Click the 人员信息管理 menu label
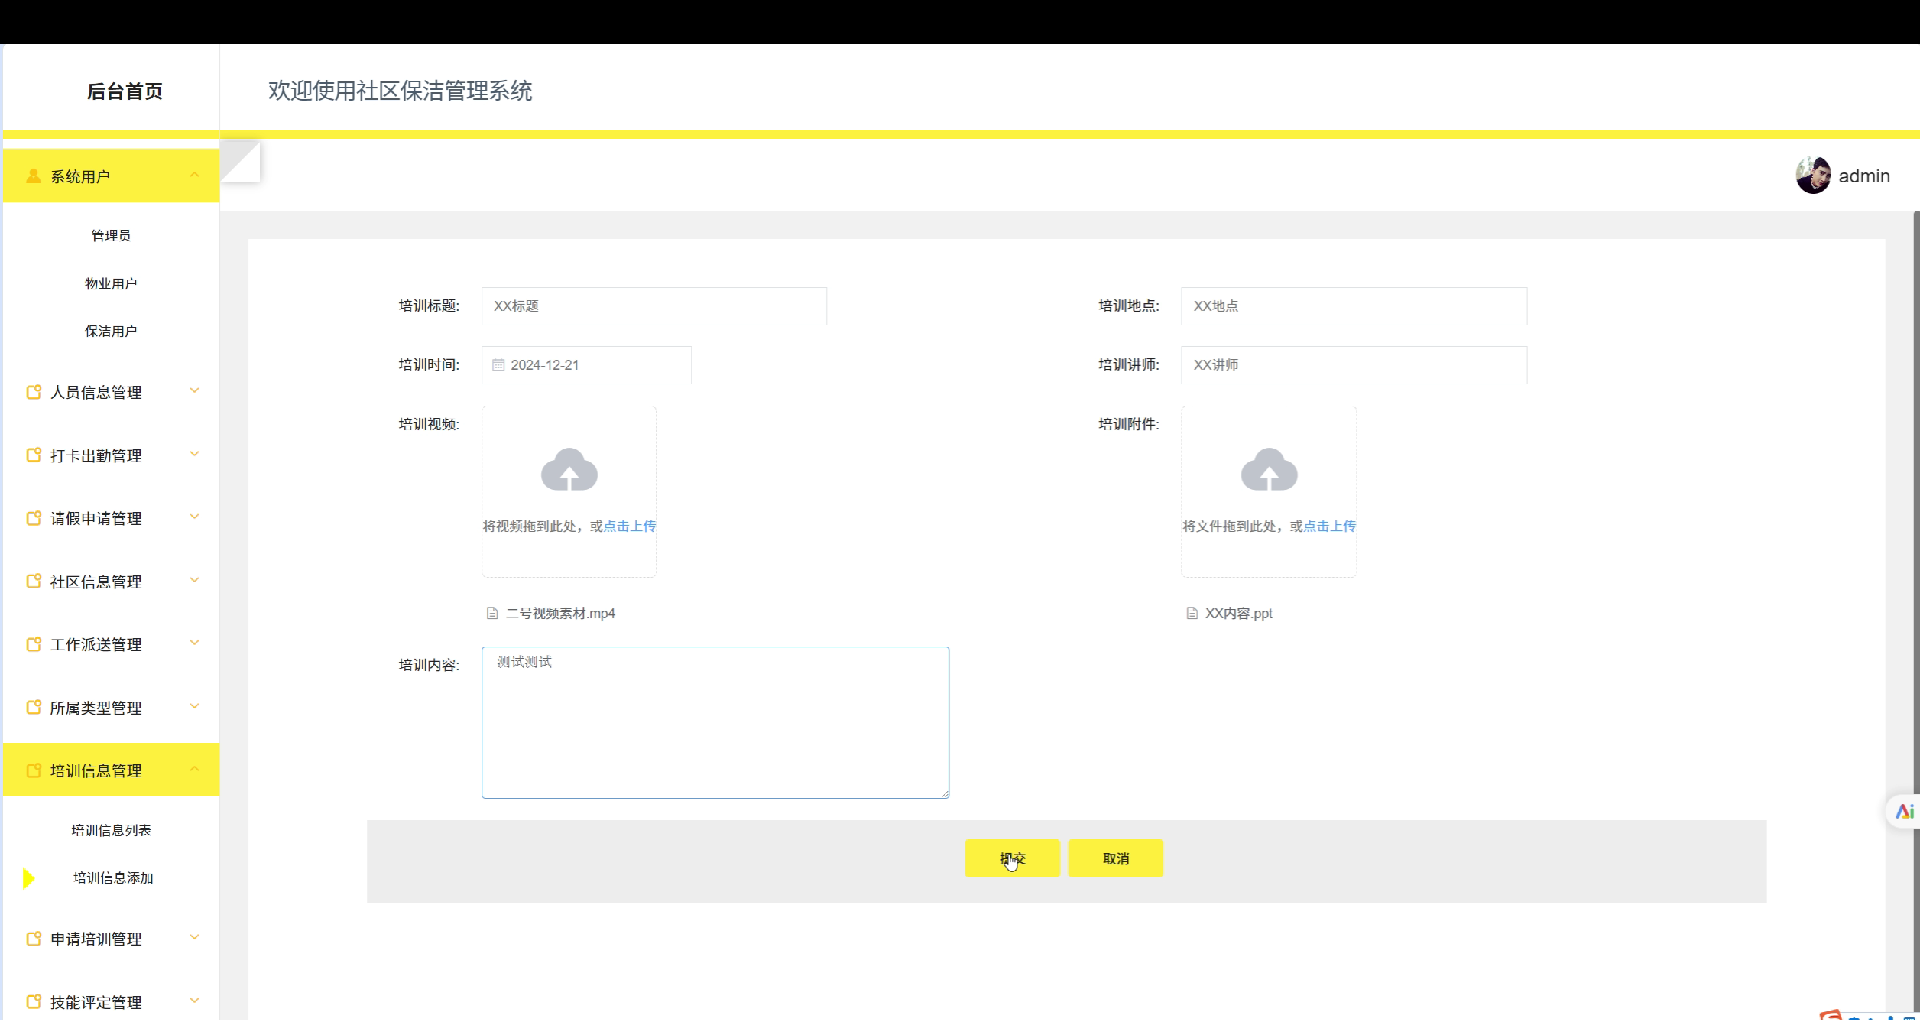Screen dimensions: 1920x1020 point(96,392)
